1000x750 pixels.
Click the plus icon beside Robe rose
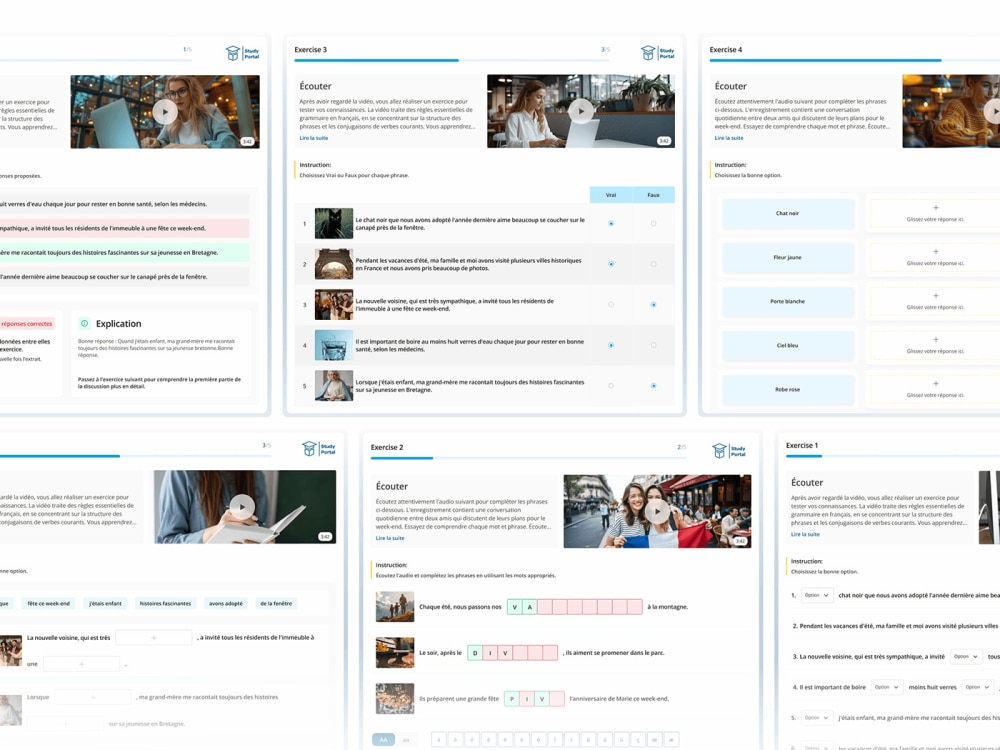936,384
